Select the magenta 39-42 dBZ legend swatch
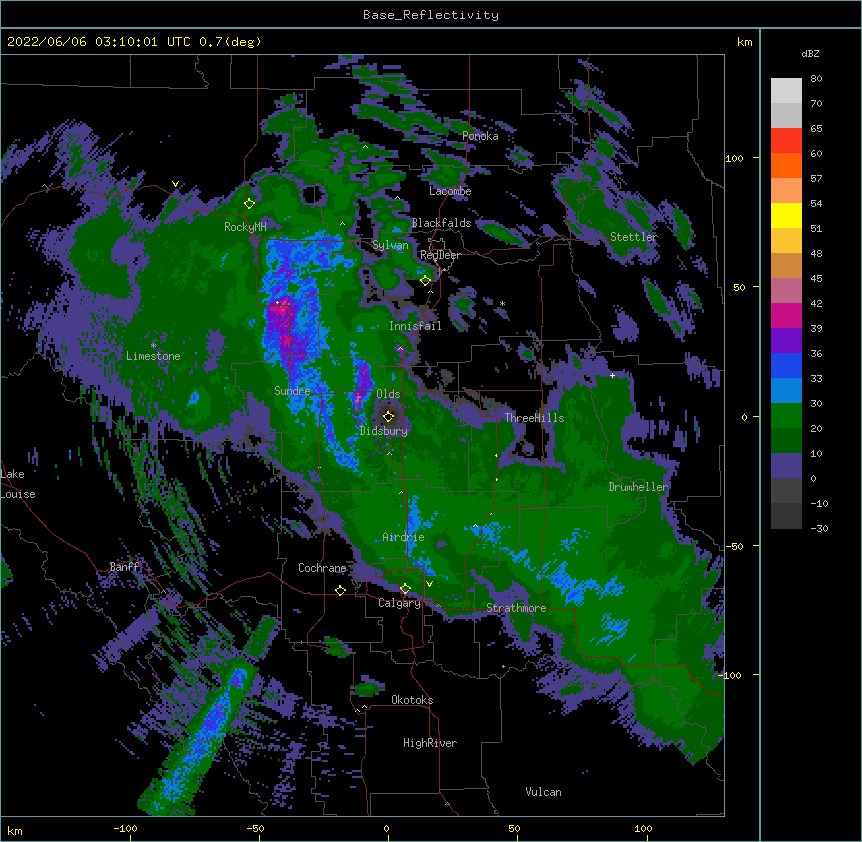Screen dimensions: 862x842 pyautogui.click(x=786, y=315)
